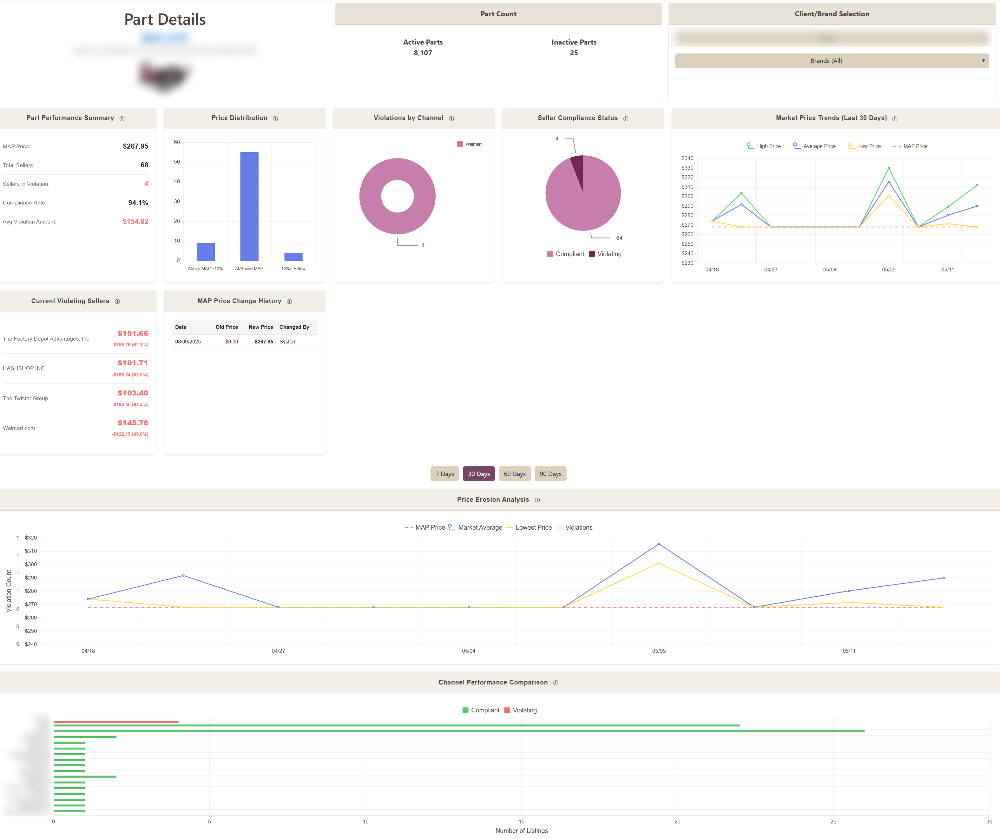Open info icon for Violations by Channel
Viewport: 1000px width, 839px height.
point(452,119)
